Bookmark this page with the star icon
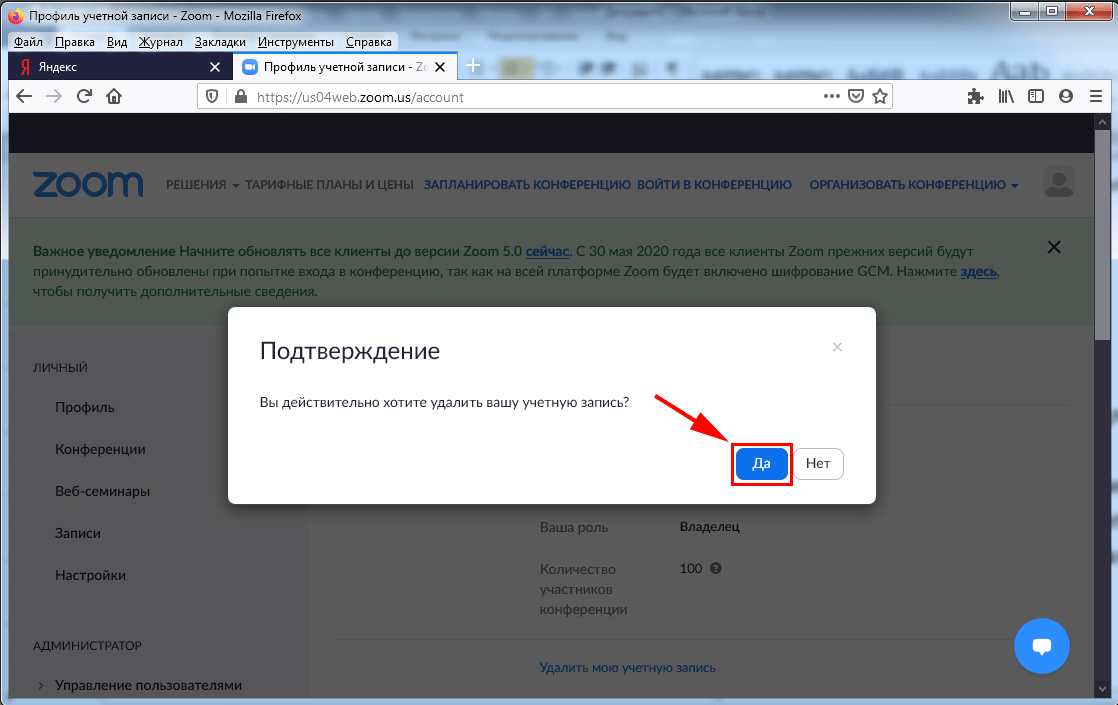 coord(880,97)
